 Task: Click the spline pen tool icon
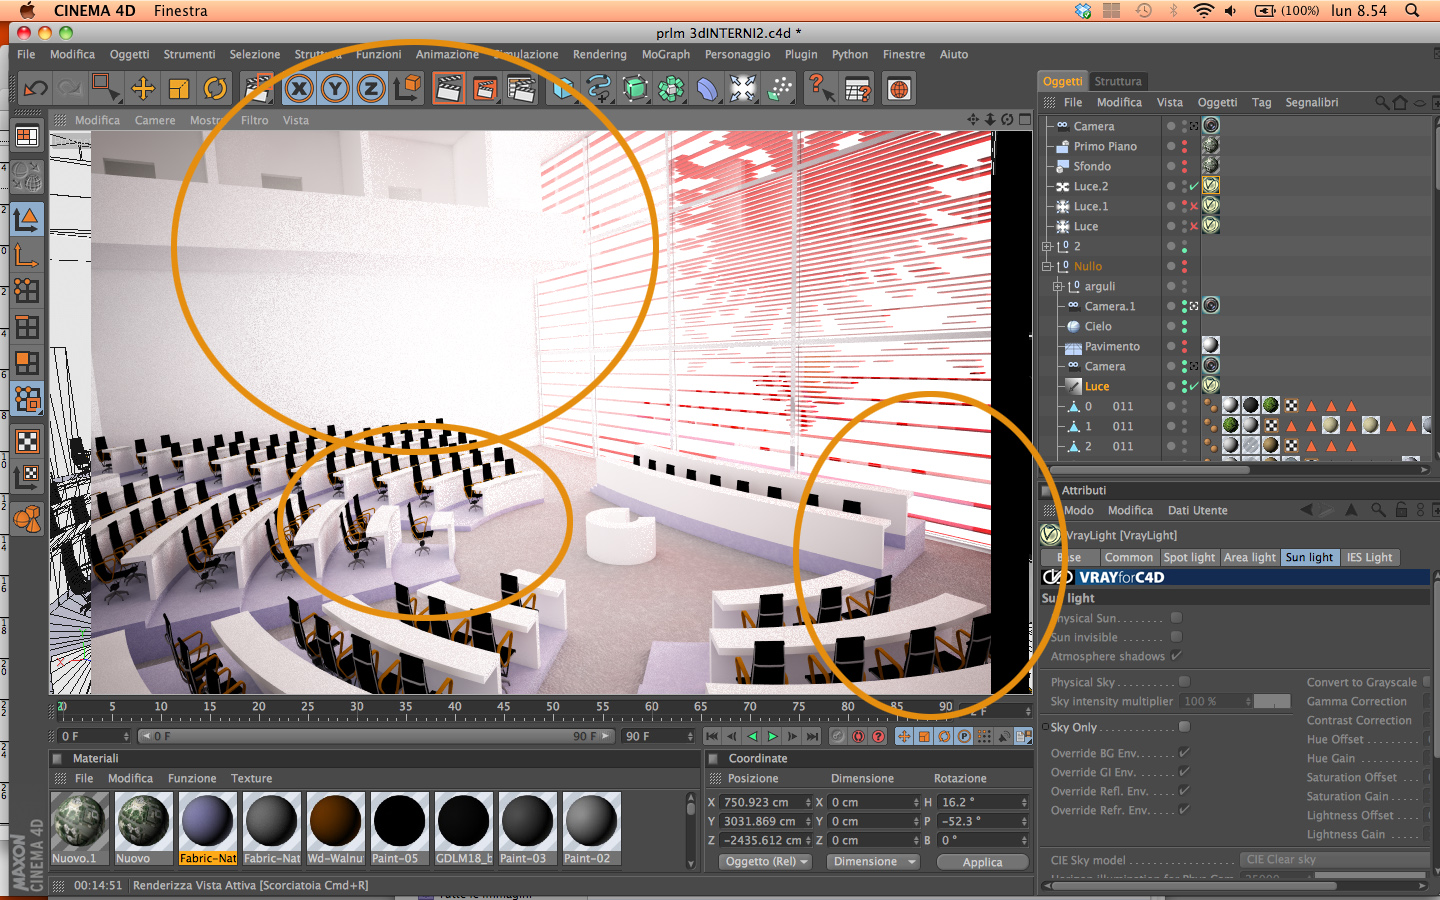pyautogui.click(x=599, y=89)
